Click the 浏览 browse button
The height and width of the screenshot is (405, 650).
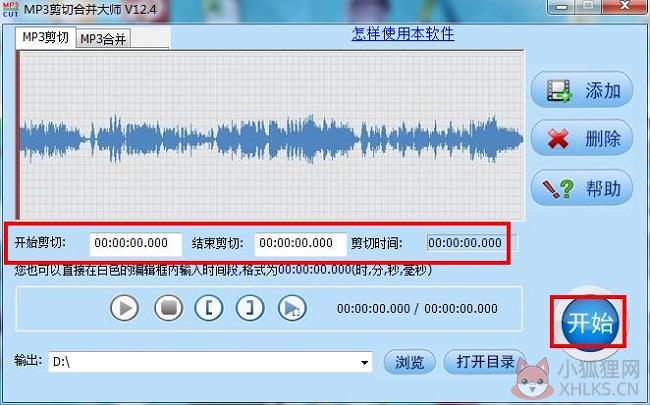click(x=410, y=362)
